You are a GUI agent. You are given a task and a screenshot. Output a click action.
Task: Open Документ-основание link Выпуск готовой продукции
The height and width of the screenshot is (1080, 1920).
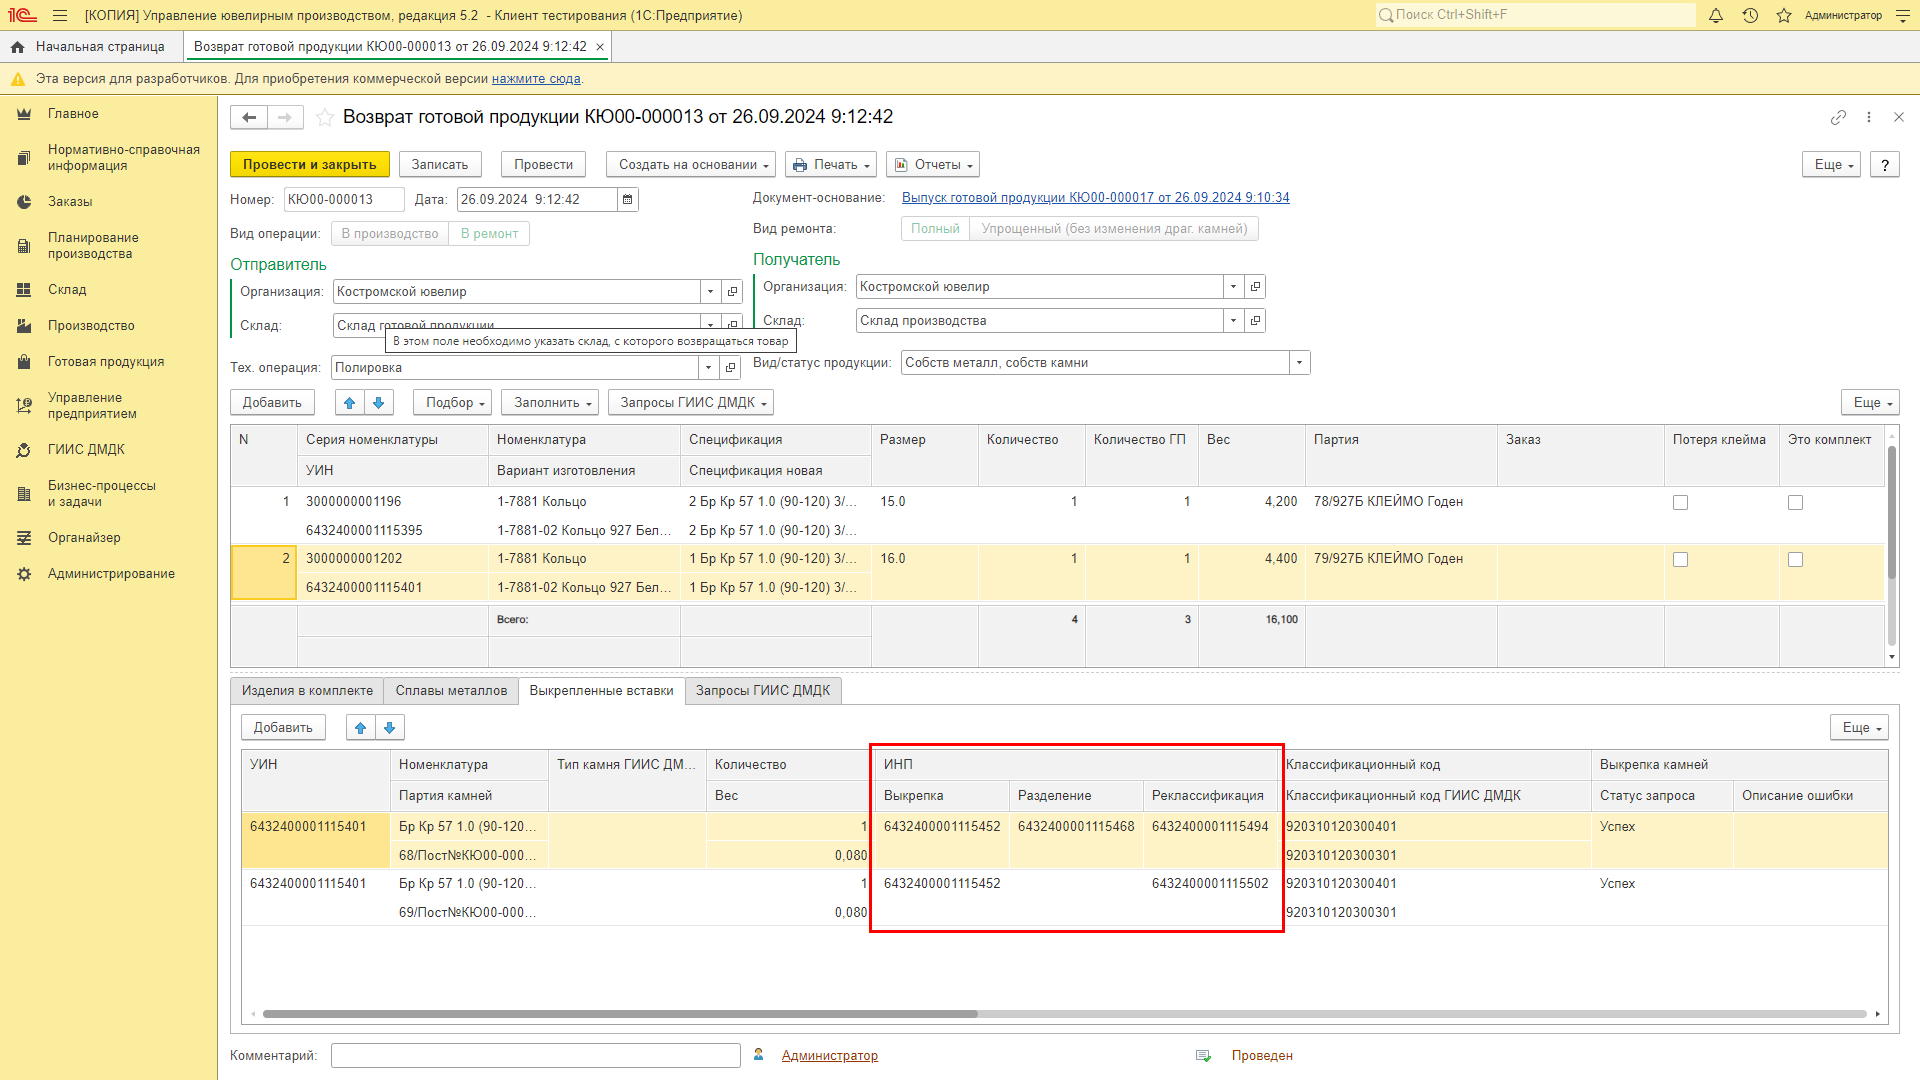pos(1095,198)
